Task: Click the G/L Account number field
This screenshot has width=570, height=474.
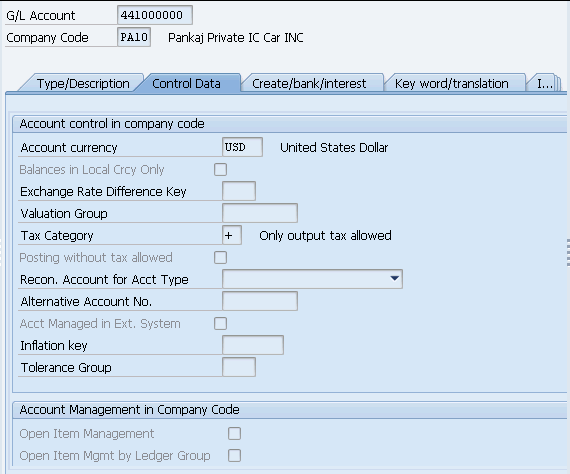Action: point(155,15)
